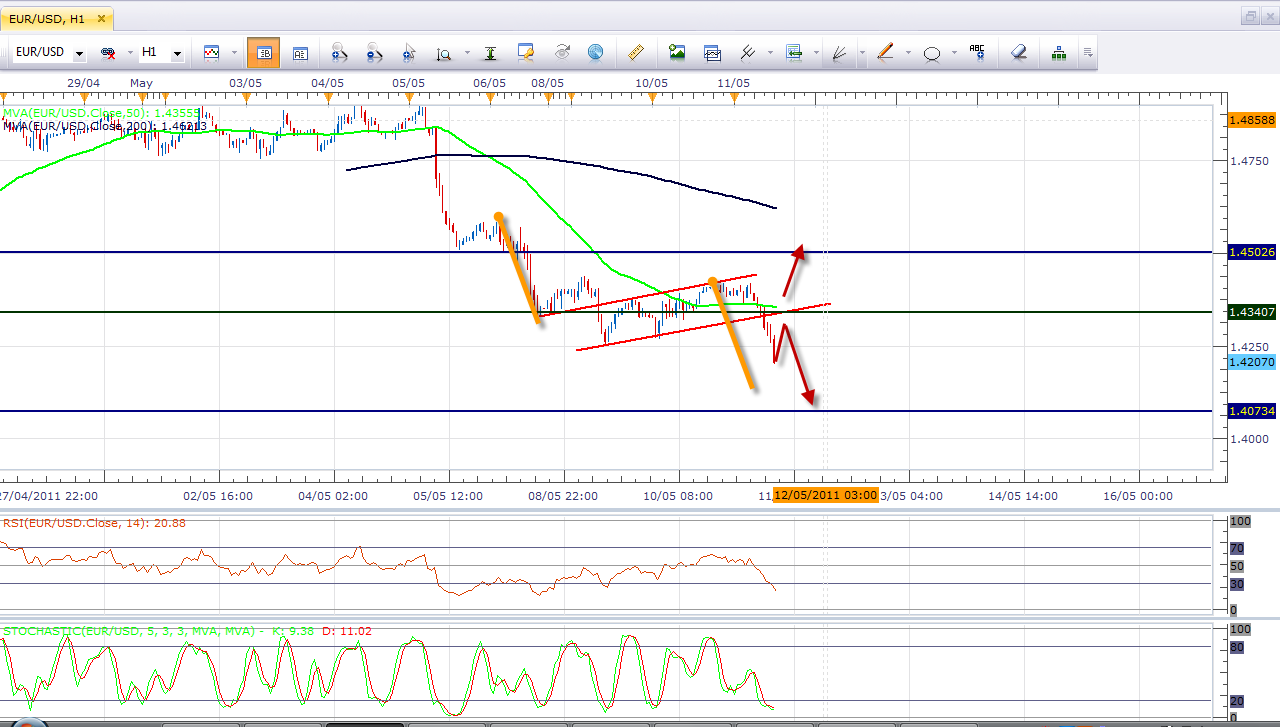Select the vertical zoom magnifier tool
Image resolution: width=1280 pixels, height=727 pixels.
pos(443,53)
